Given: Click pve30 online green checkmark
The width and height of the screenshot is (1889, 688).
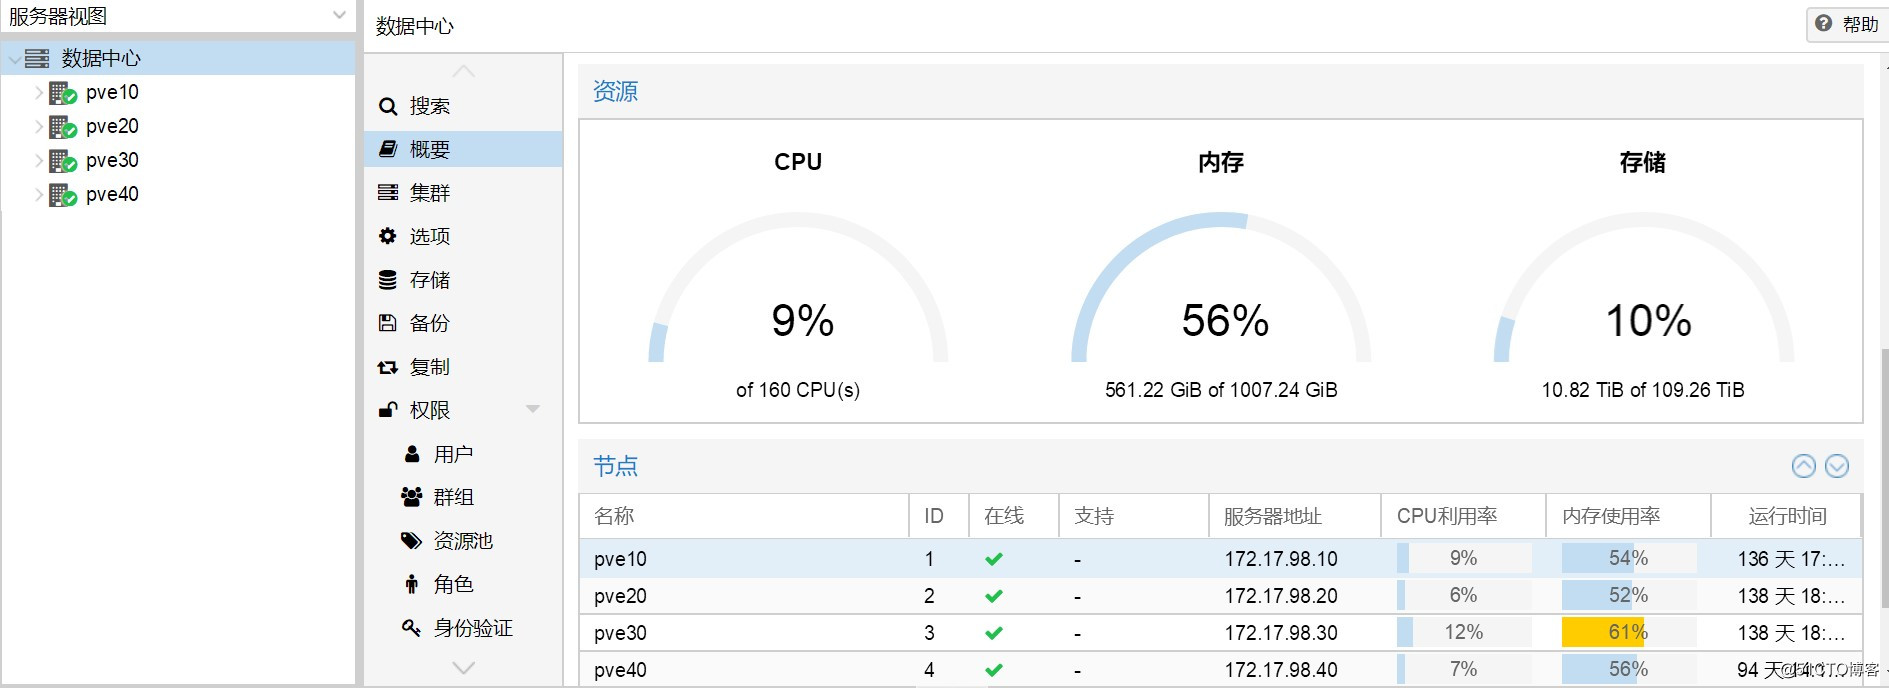Looking at the screenshot, I should [994, 633].
